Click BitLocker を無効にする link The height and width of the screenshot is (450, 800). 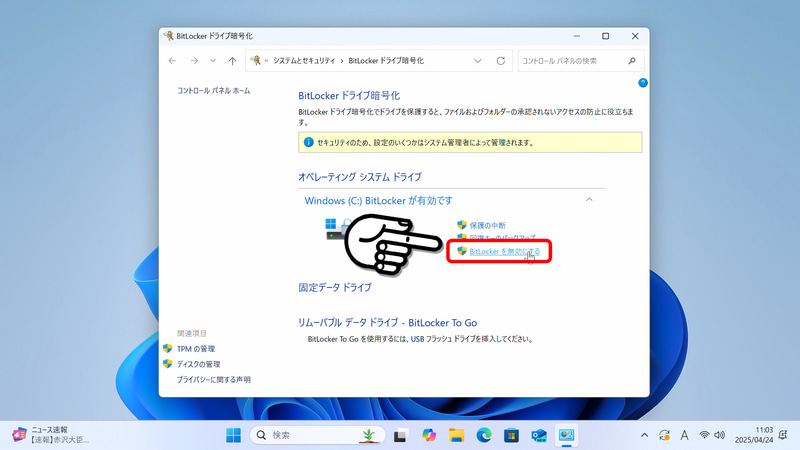tap(505, 252)
